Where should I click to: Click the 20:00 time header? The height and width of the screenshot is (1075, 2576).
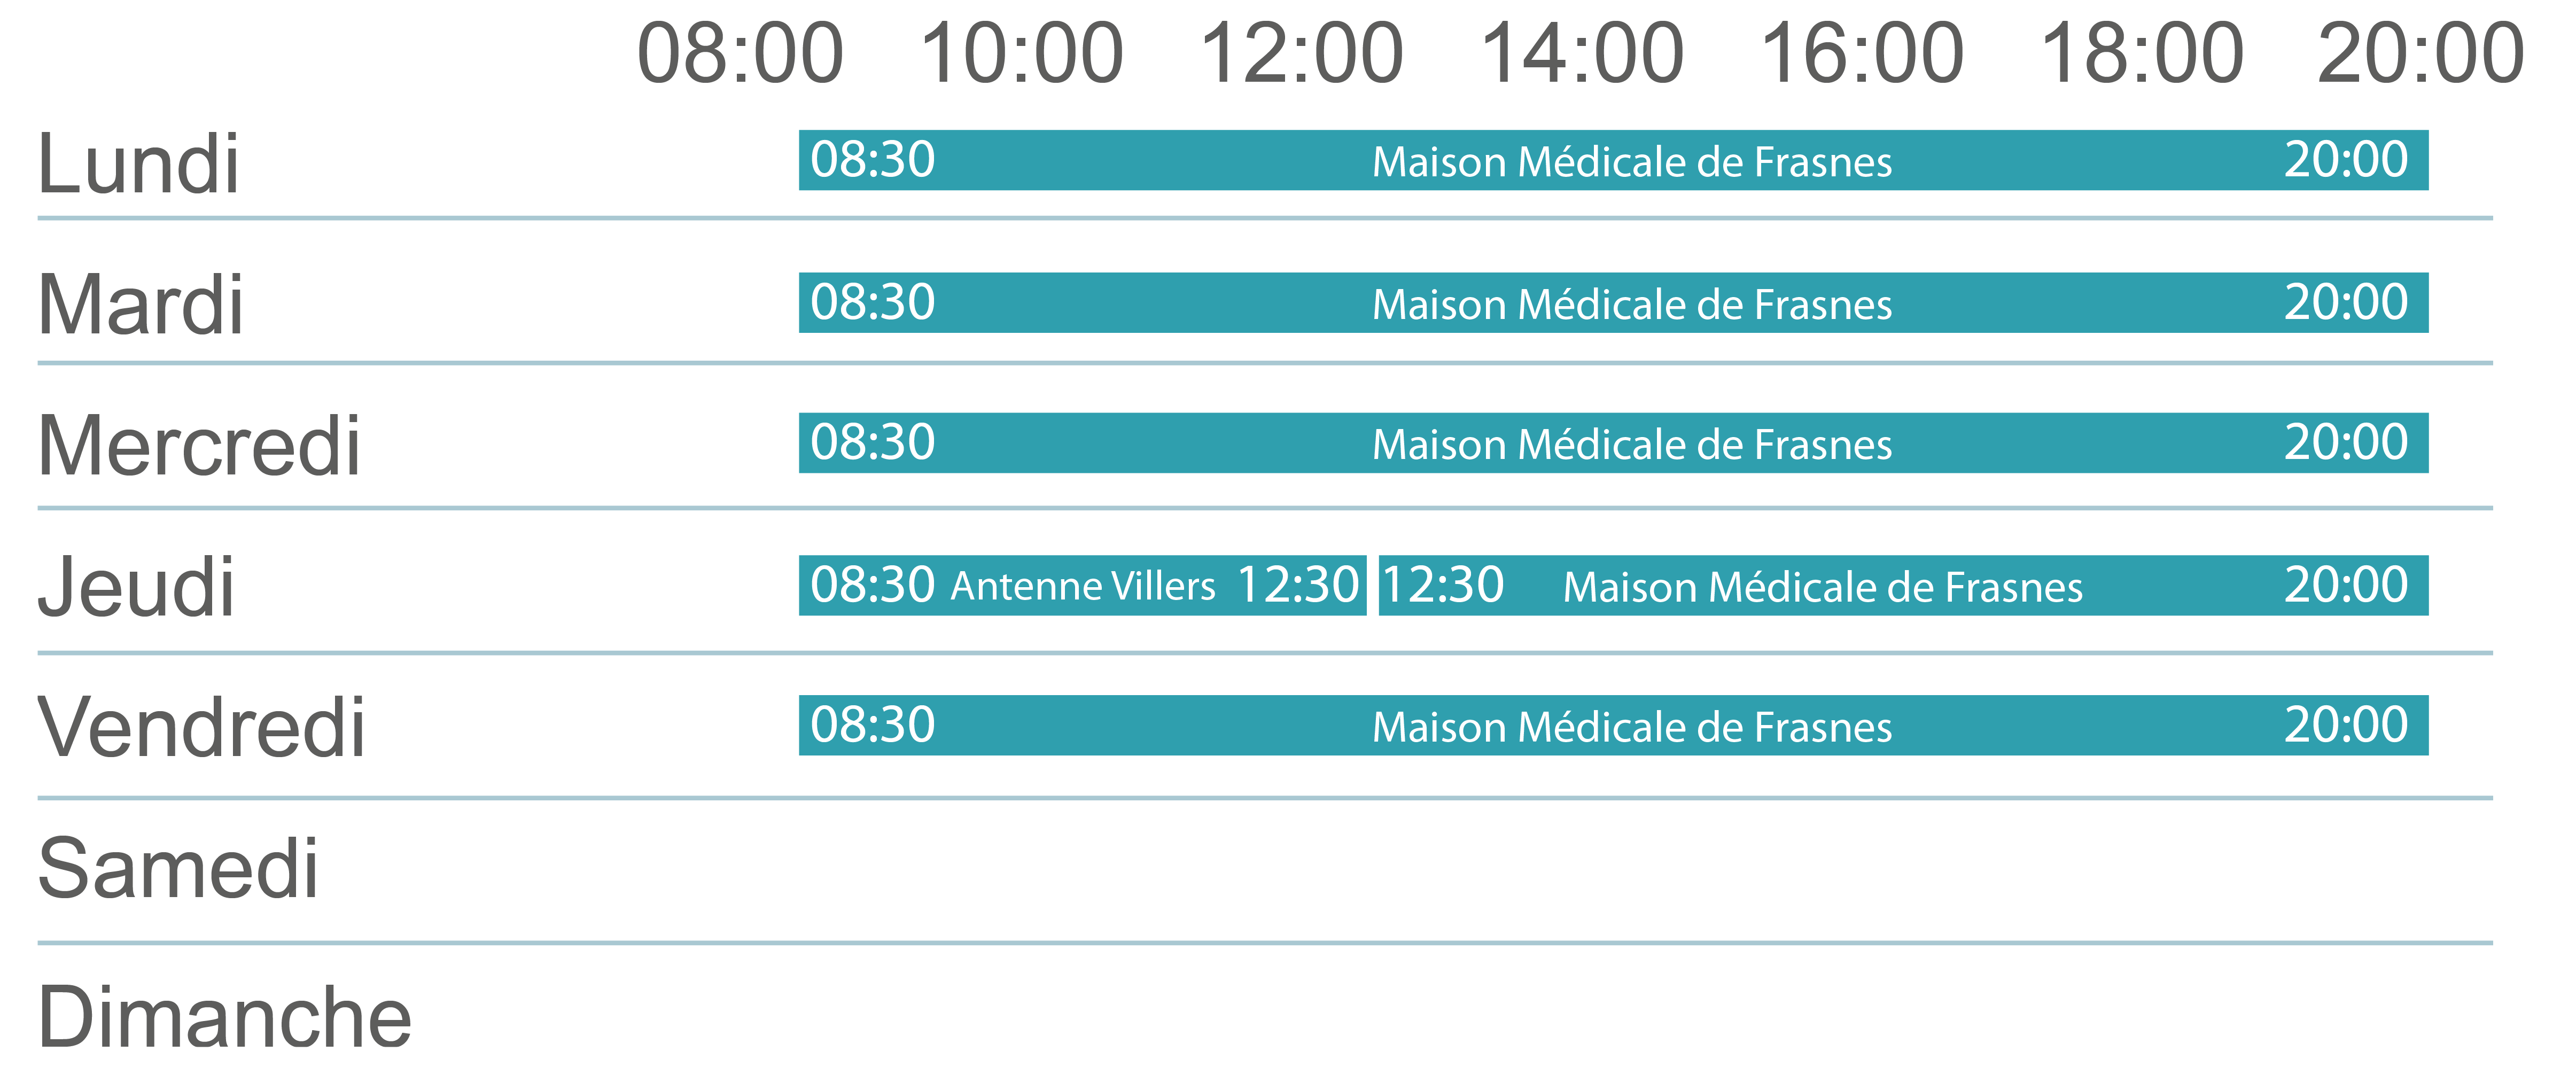coord(2421,53)
